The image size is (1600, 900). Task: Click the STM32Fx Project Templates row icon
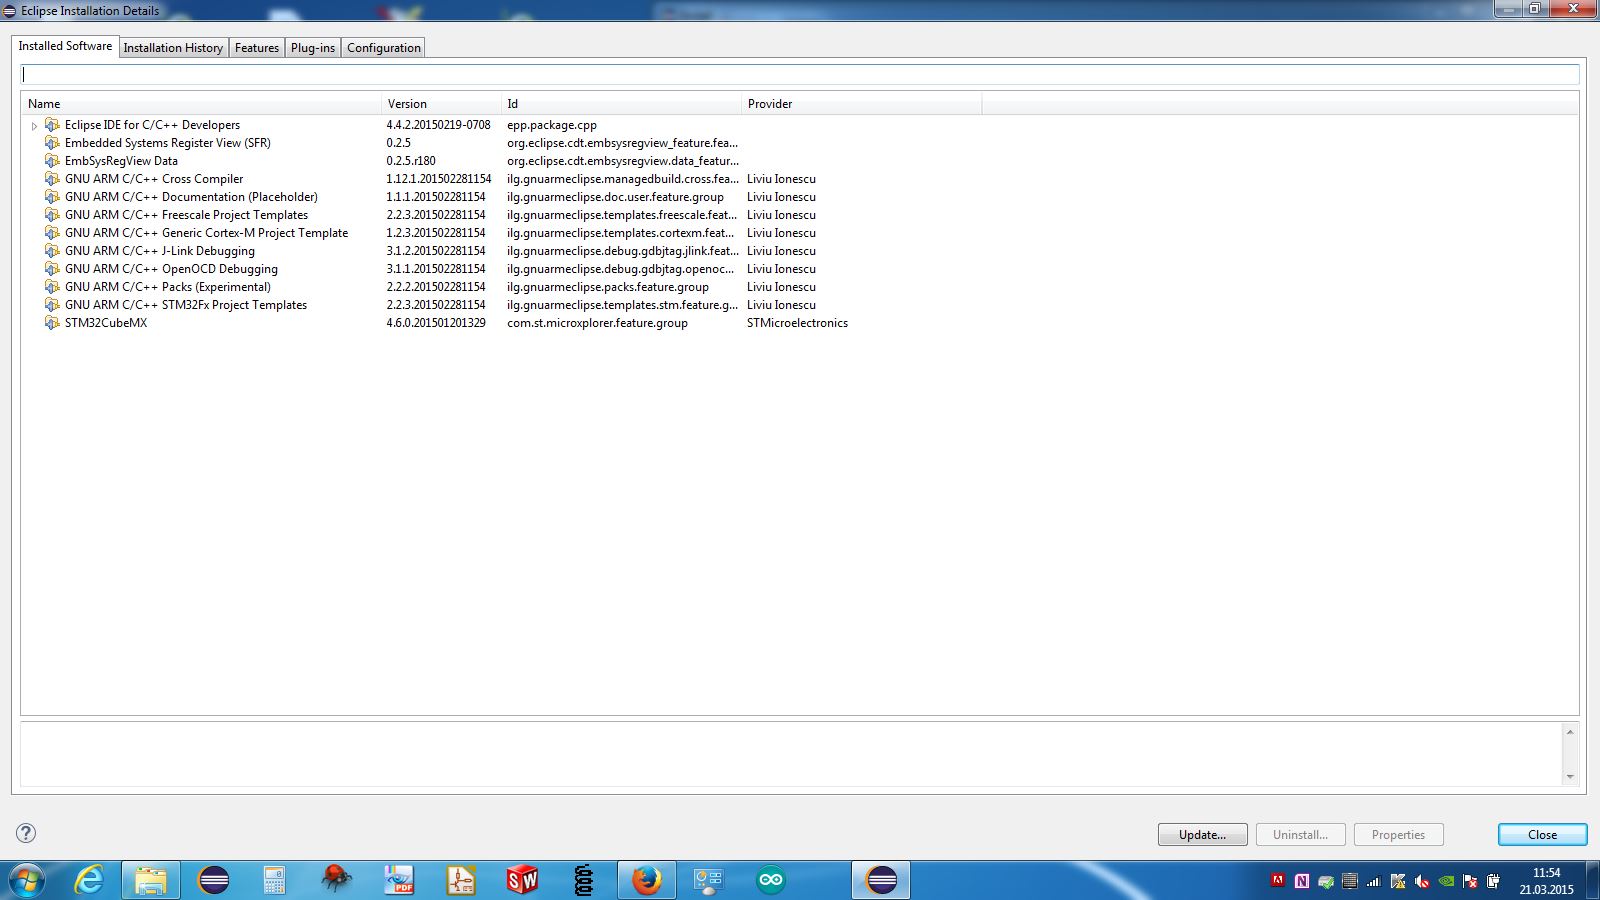click(52, 305)
